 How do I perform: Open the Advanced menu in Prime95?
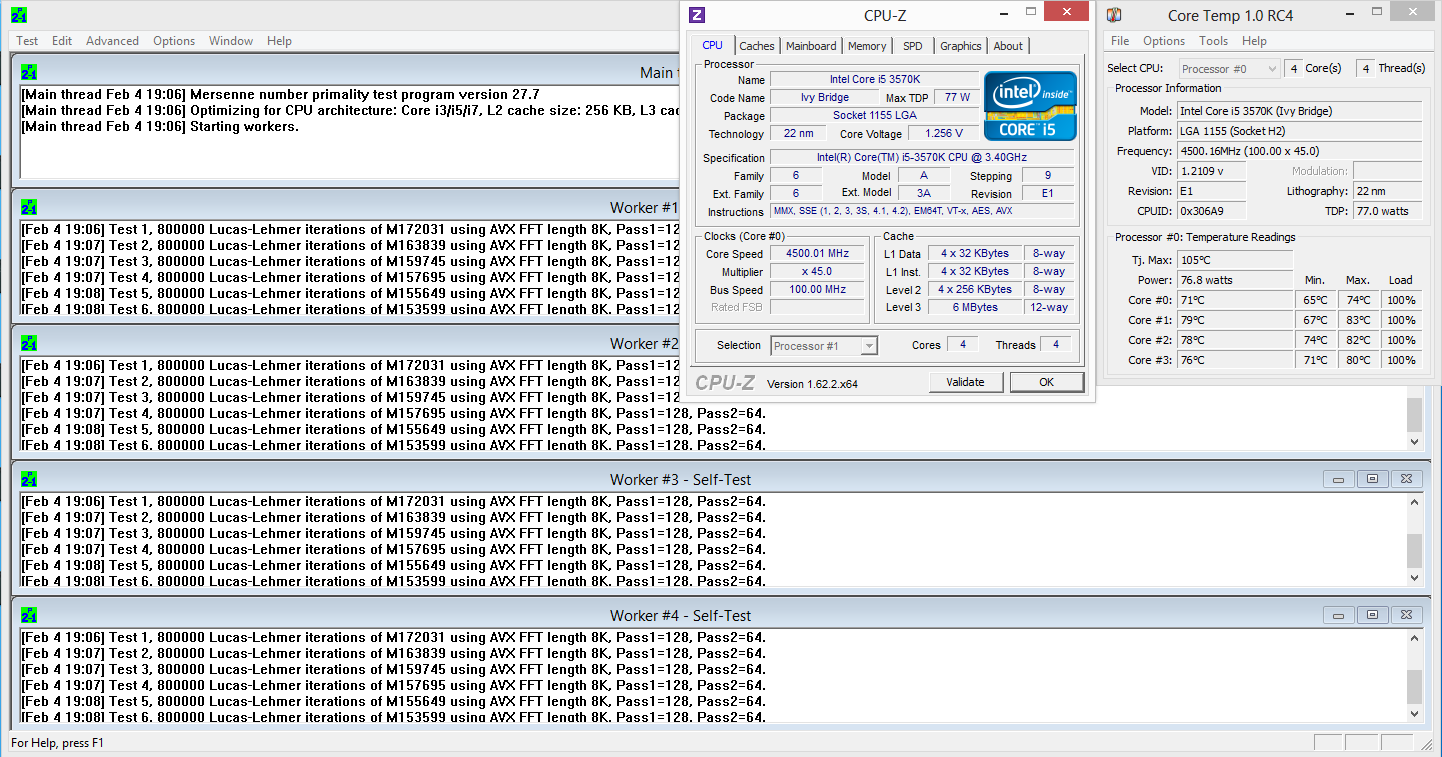(112, 41)
